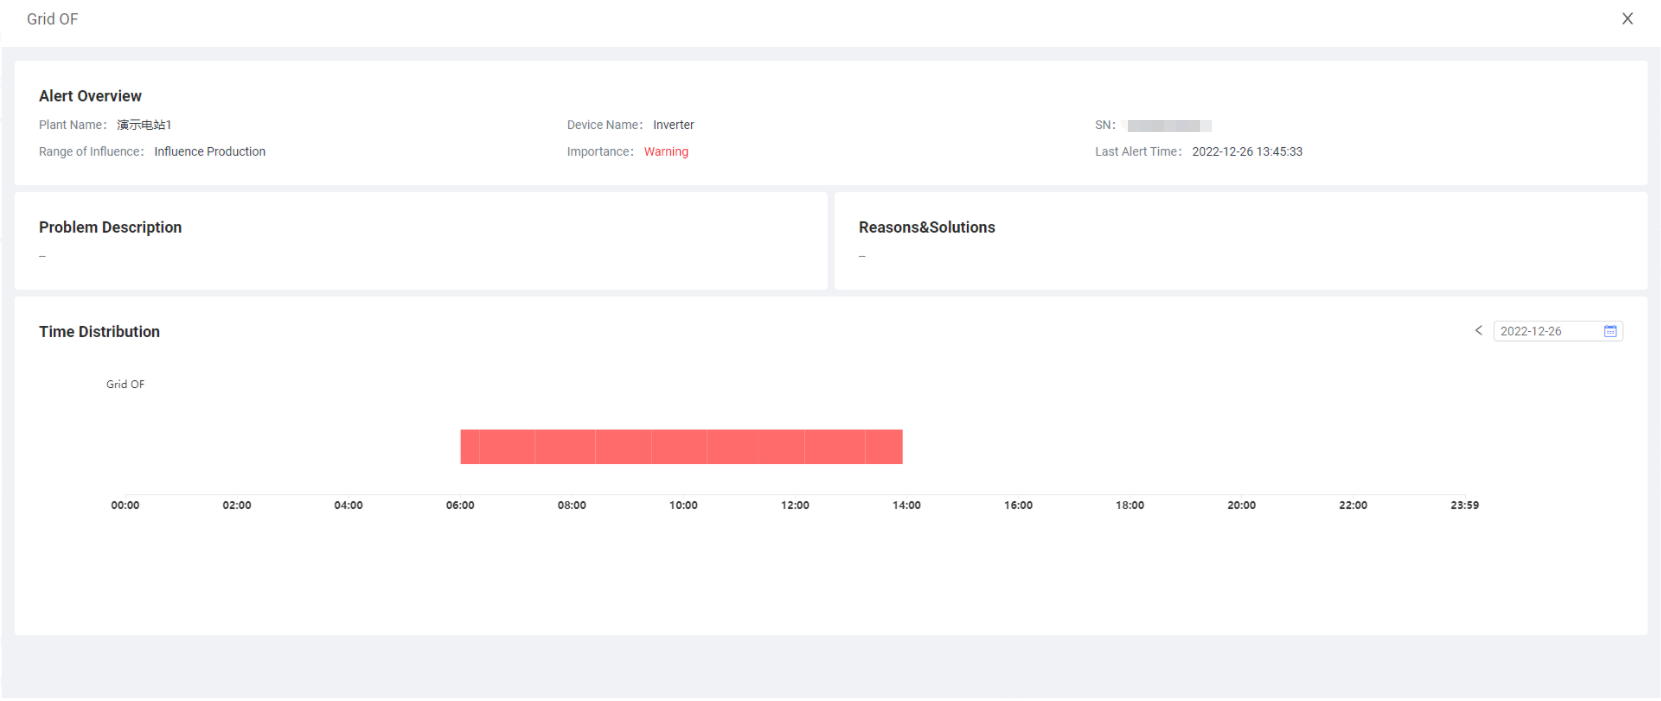Screen dimensions: 1661x701
Task: Click the 18:00 time axis label
Action: [x=1130, y=505]
